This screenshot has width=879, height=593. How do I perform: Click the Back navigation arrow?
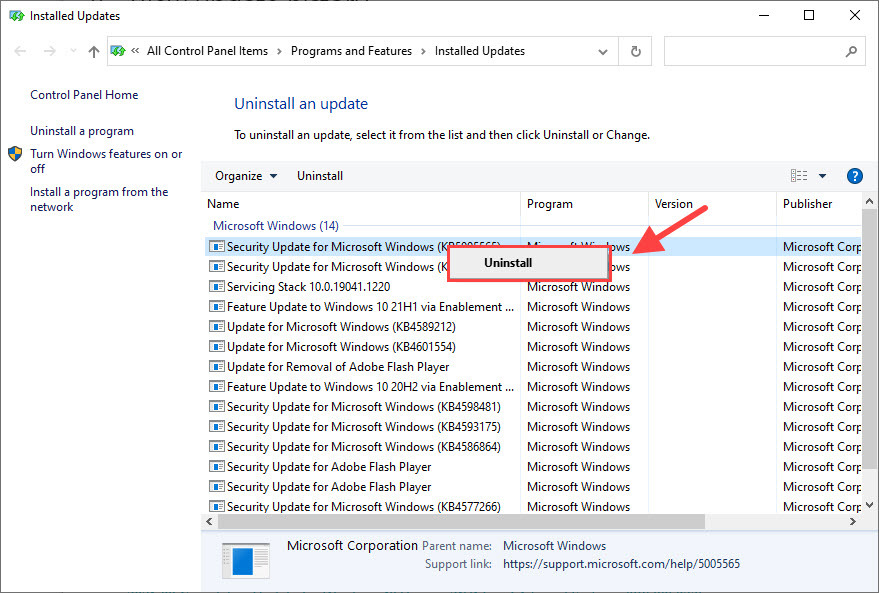(20, 51)
